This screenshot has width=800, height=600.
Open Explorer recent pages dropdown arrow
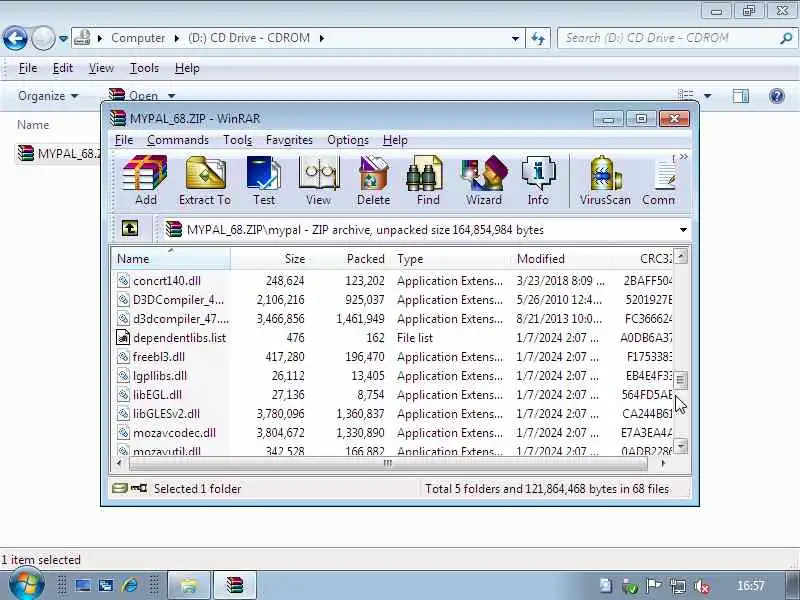pos(63,38)
